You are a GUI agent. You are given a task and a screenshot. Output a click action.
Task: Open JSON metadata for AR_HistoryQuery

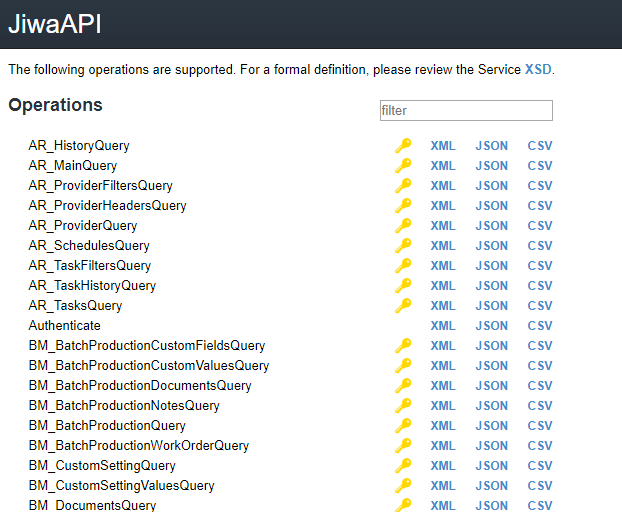tap(491, 146)
